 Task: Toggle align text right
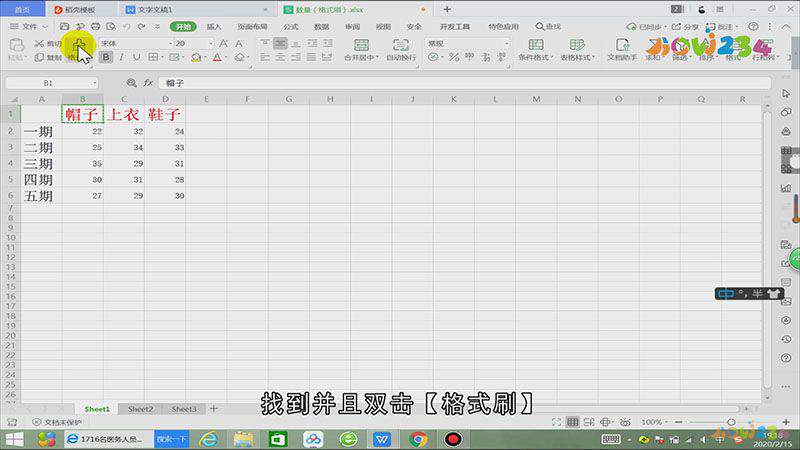click(296, 58)
